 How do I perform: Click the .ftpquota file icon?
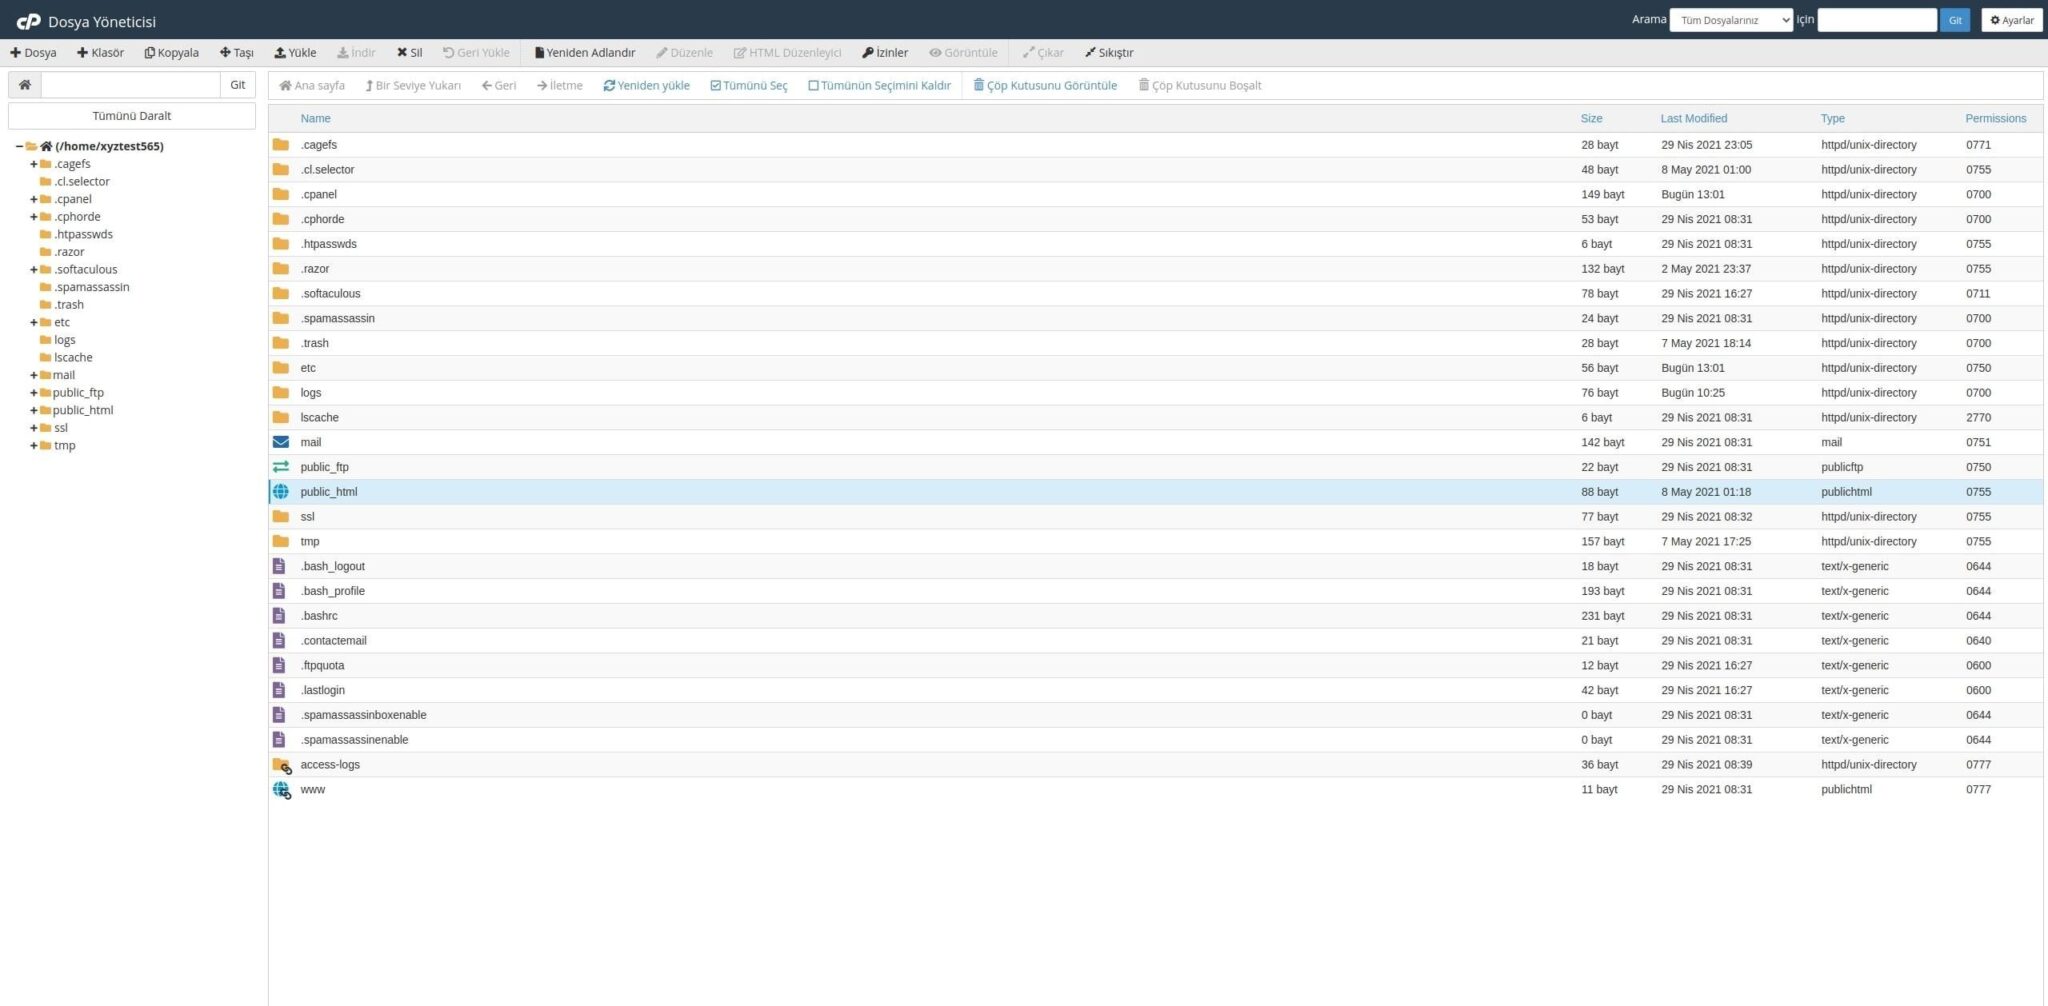click(279, 665)
